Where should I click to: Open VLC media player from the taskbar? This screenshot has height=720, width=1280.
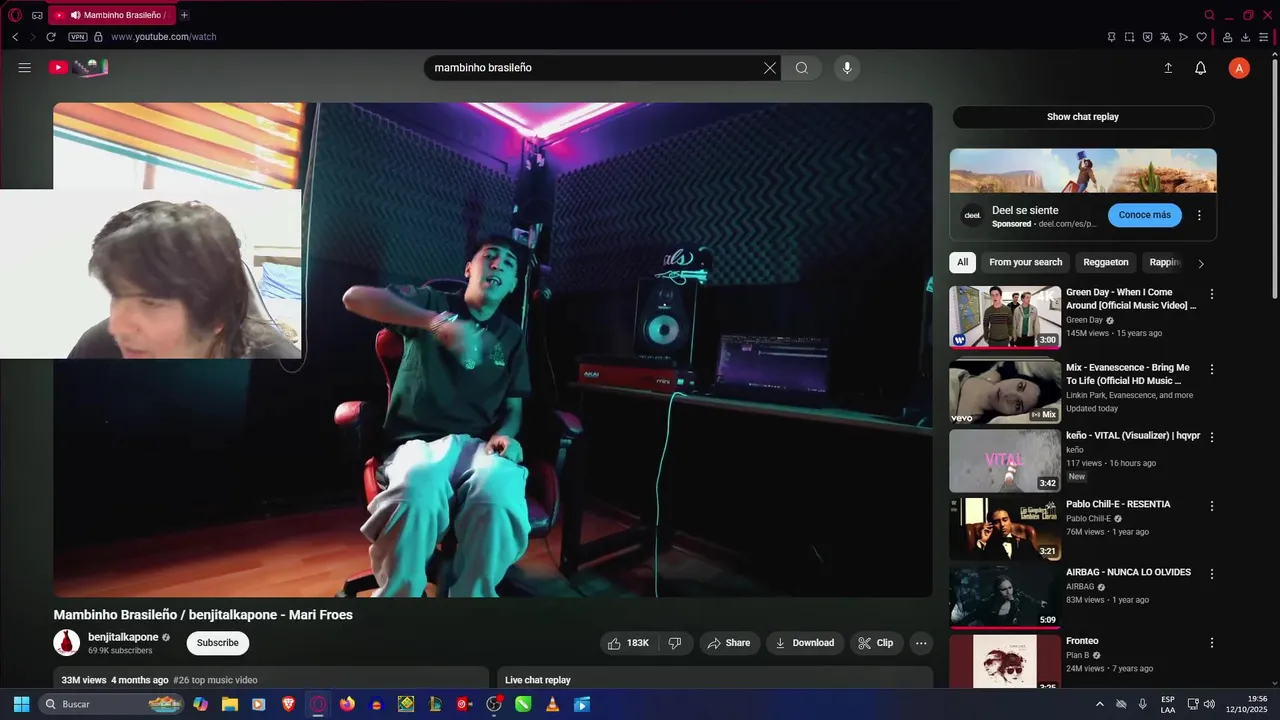[552, 704]
